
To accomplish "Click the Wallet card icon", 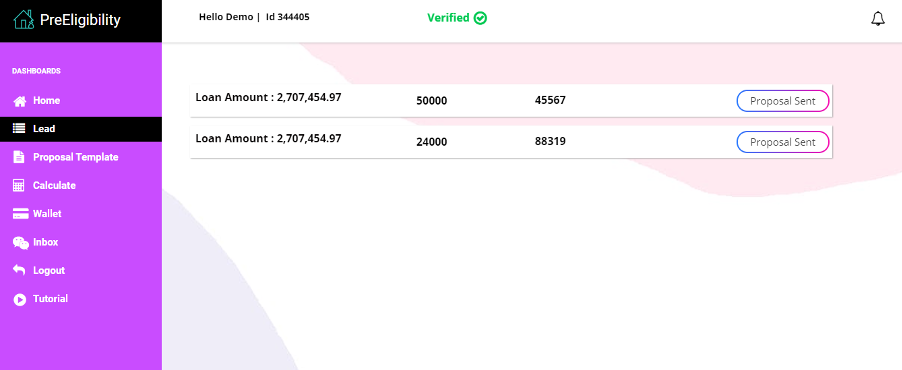I will point(21,214).
